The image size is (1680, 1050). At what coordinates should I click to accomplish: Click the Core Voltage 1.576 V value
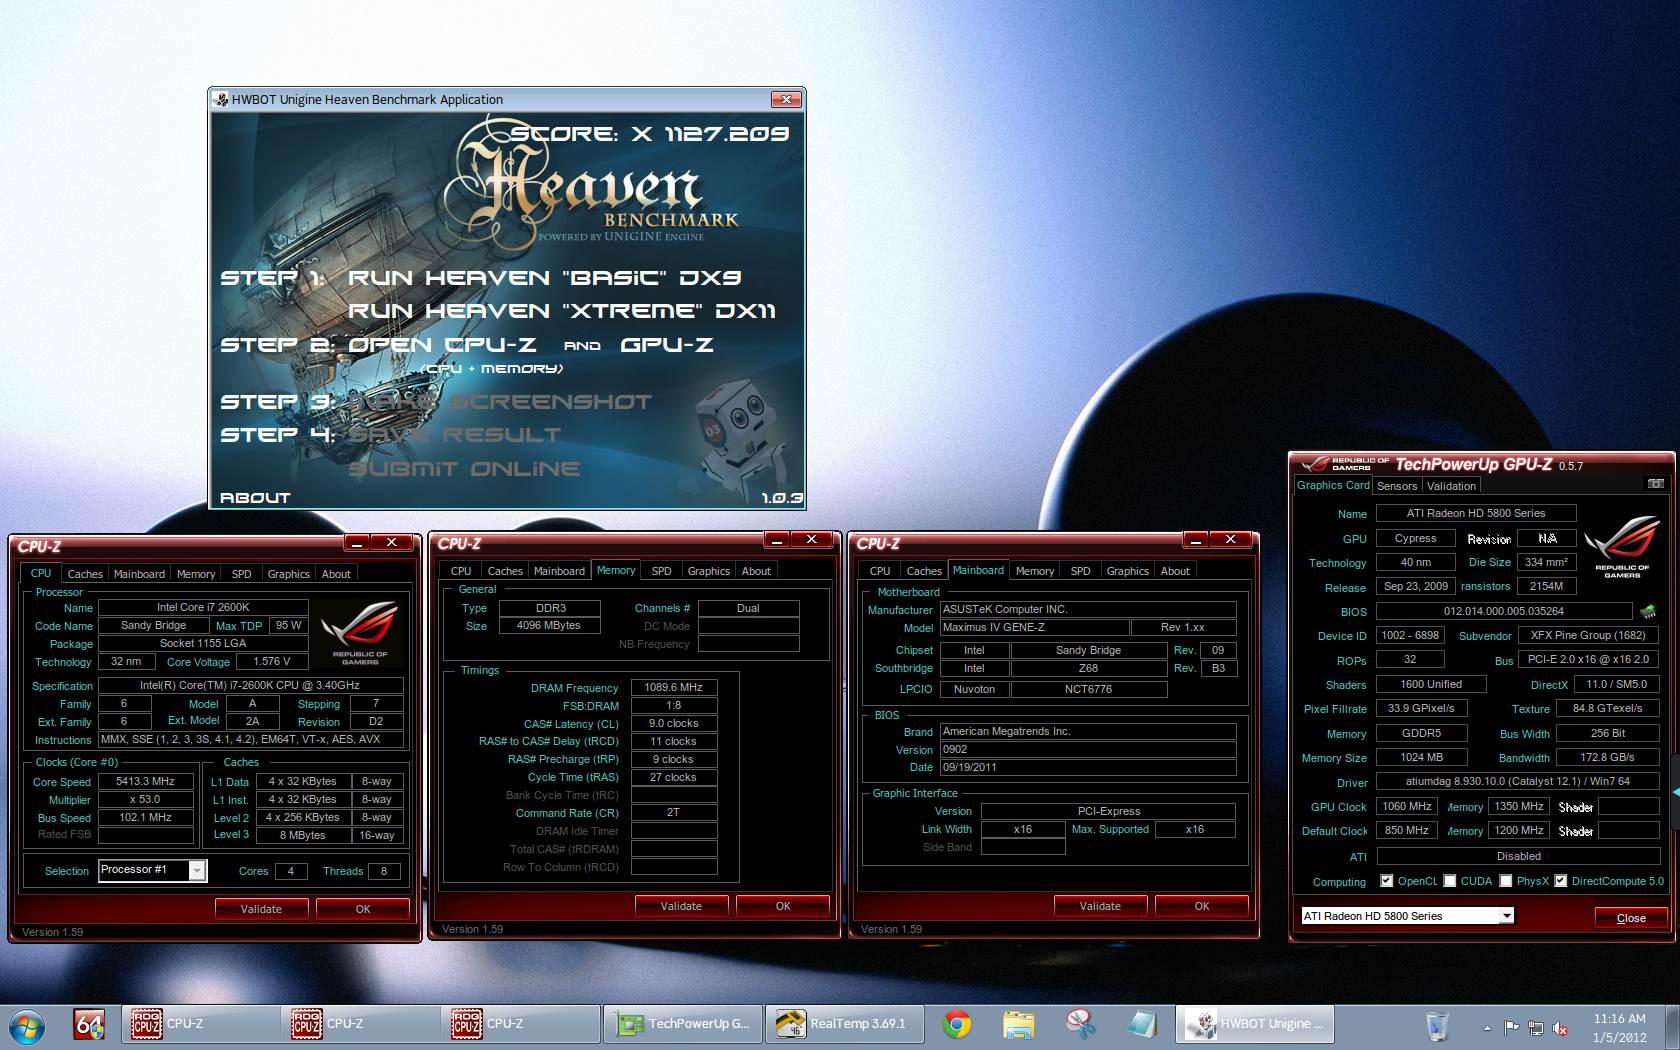[x=272, y=662]
